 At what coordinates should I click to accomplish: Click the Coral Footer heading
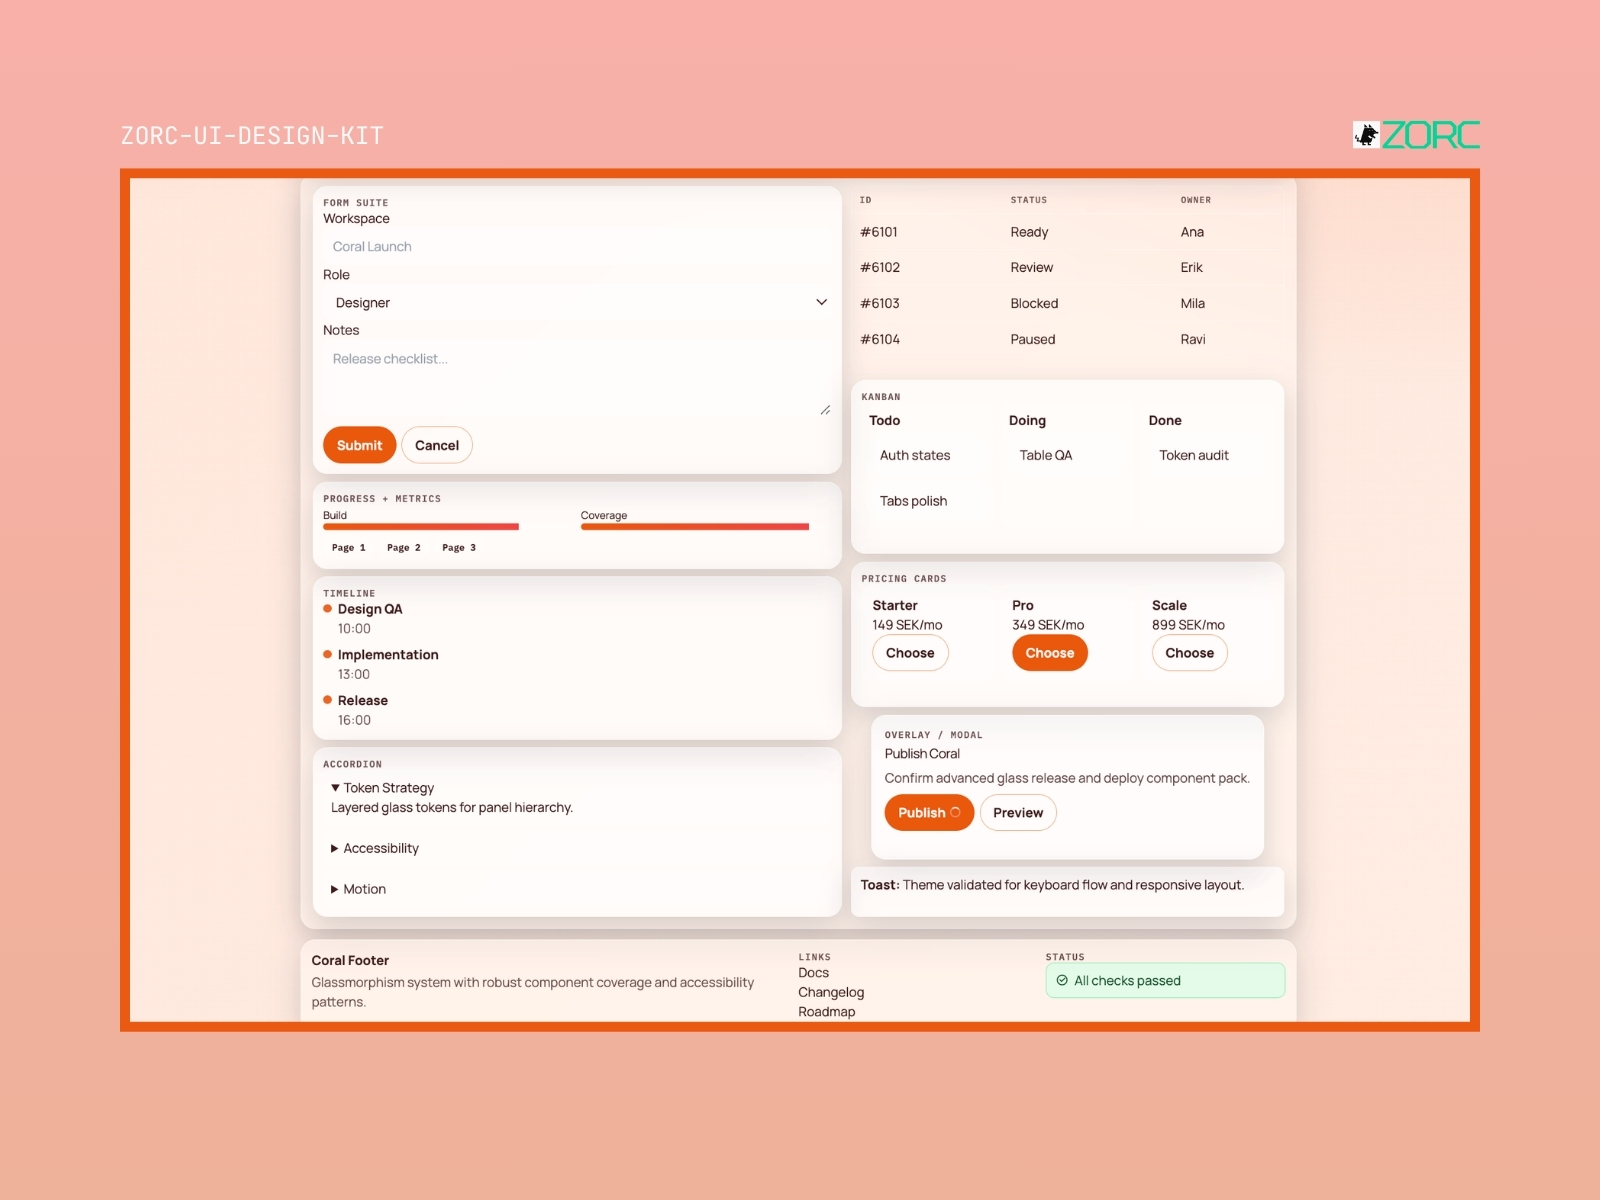pos(350,961)
